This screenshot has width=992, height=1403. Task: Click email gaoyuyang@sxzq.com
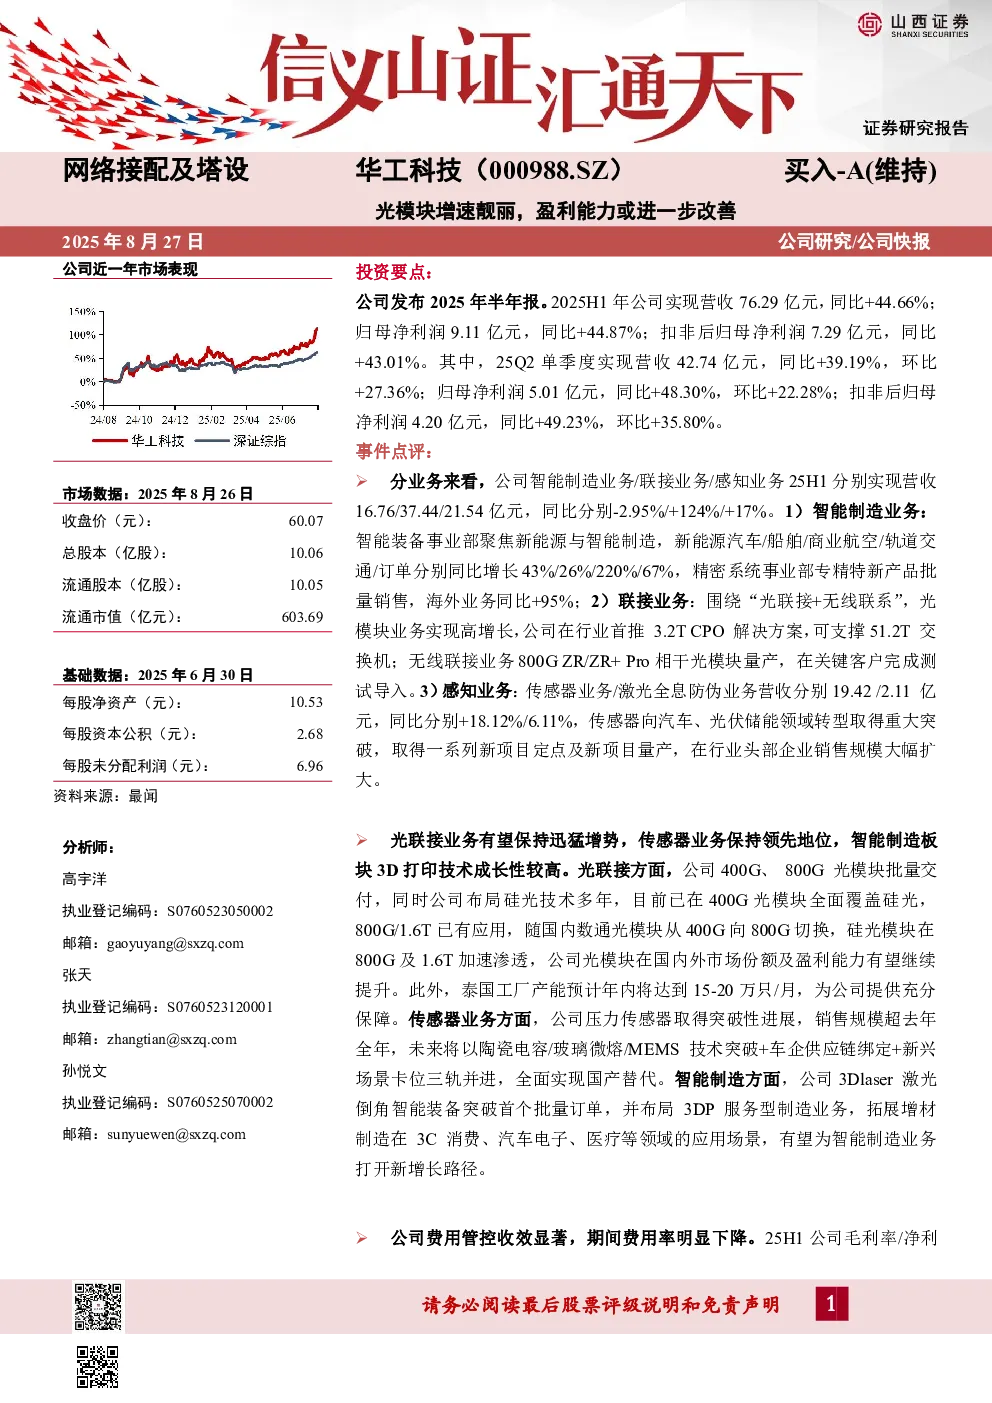click(175, 943)
